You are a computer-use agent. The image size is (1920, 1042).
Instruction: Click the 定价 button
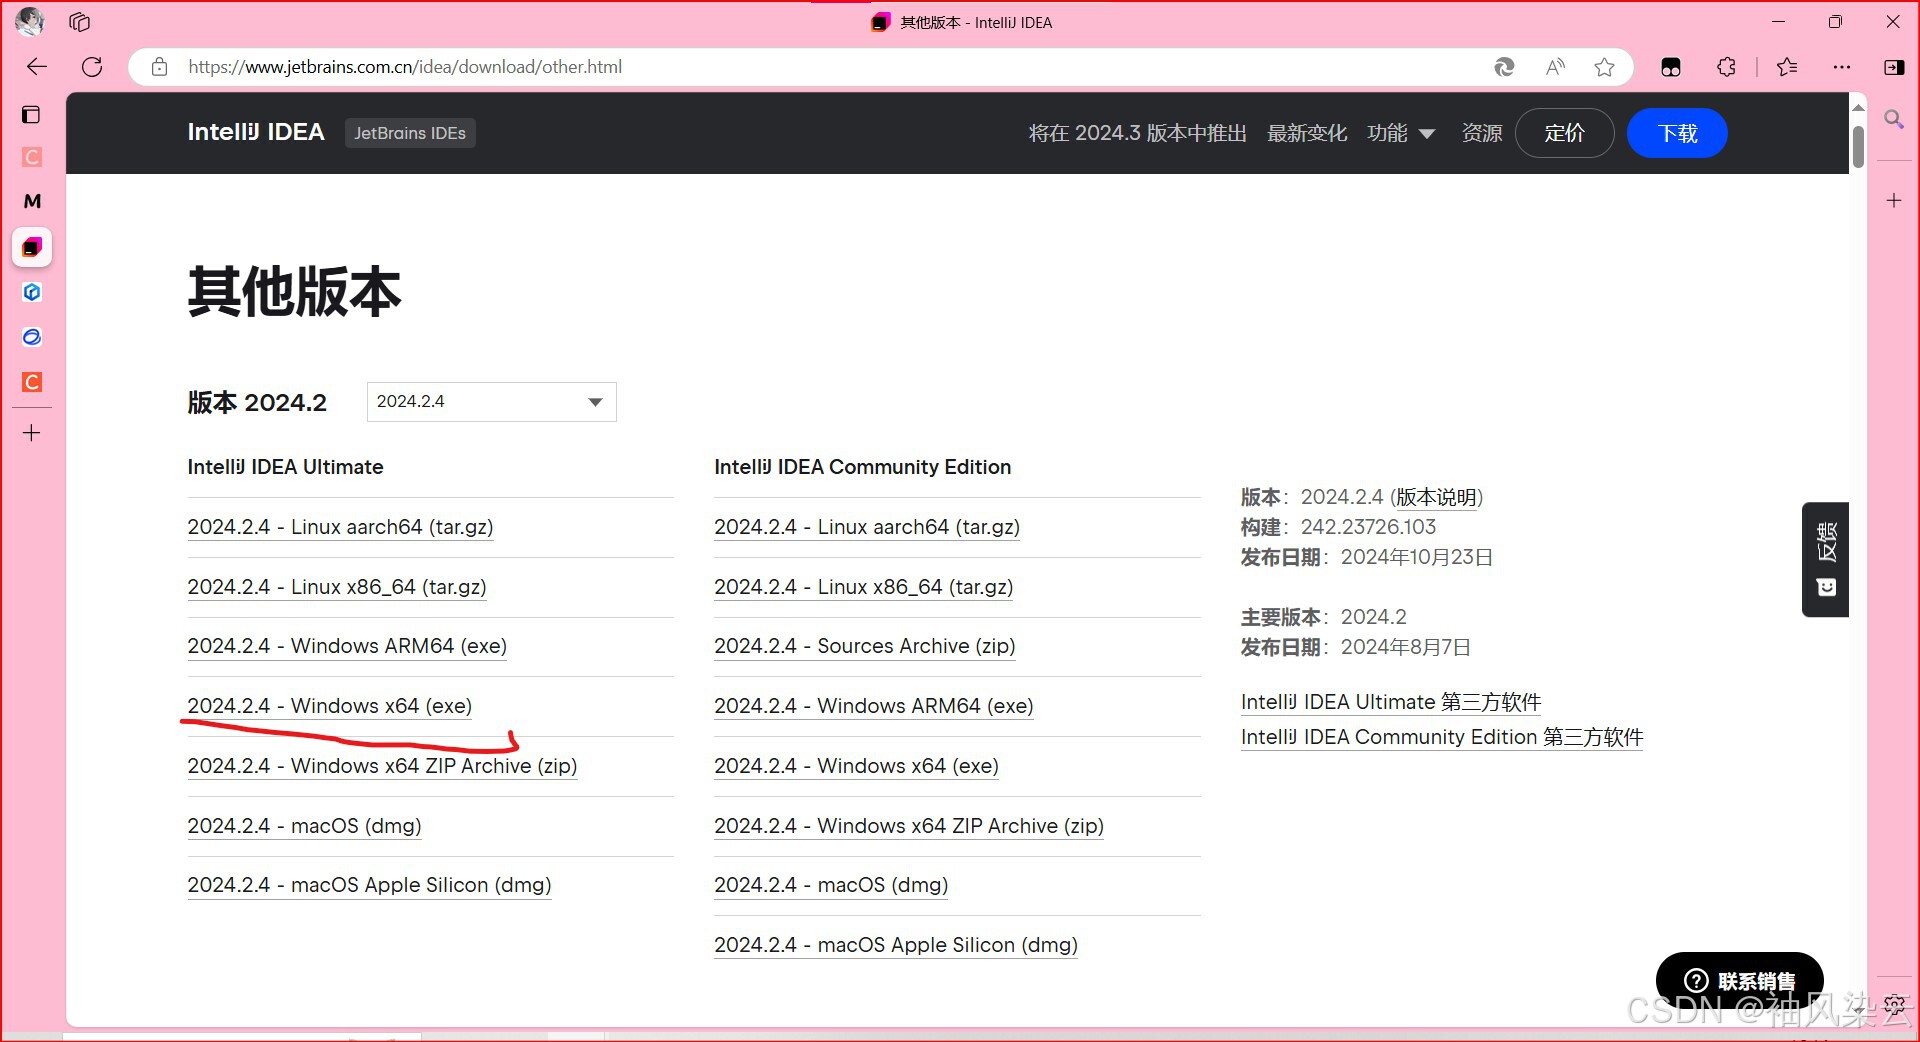[1565, 133]
